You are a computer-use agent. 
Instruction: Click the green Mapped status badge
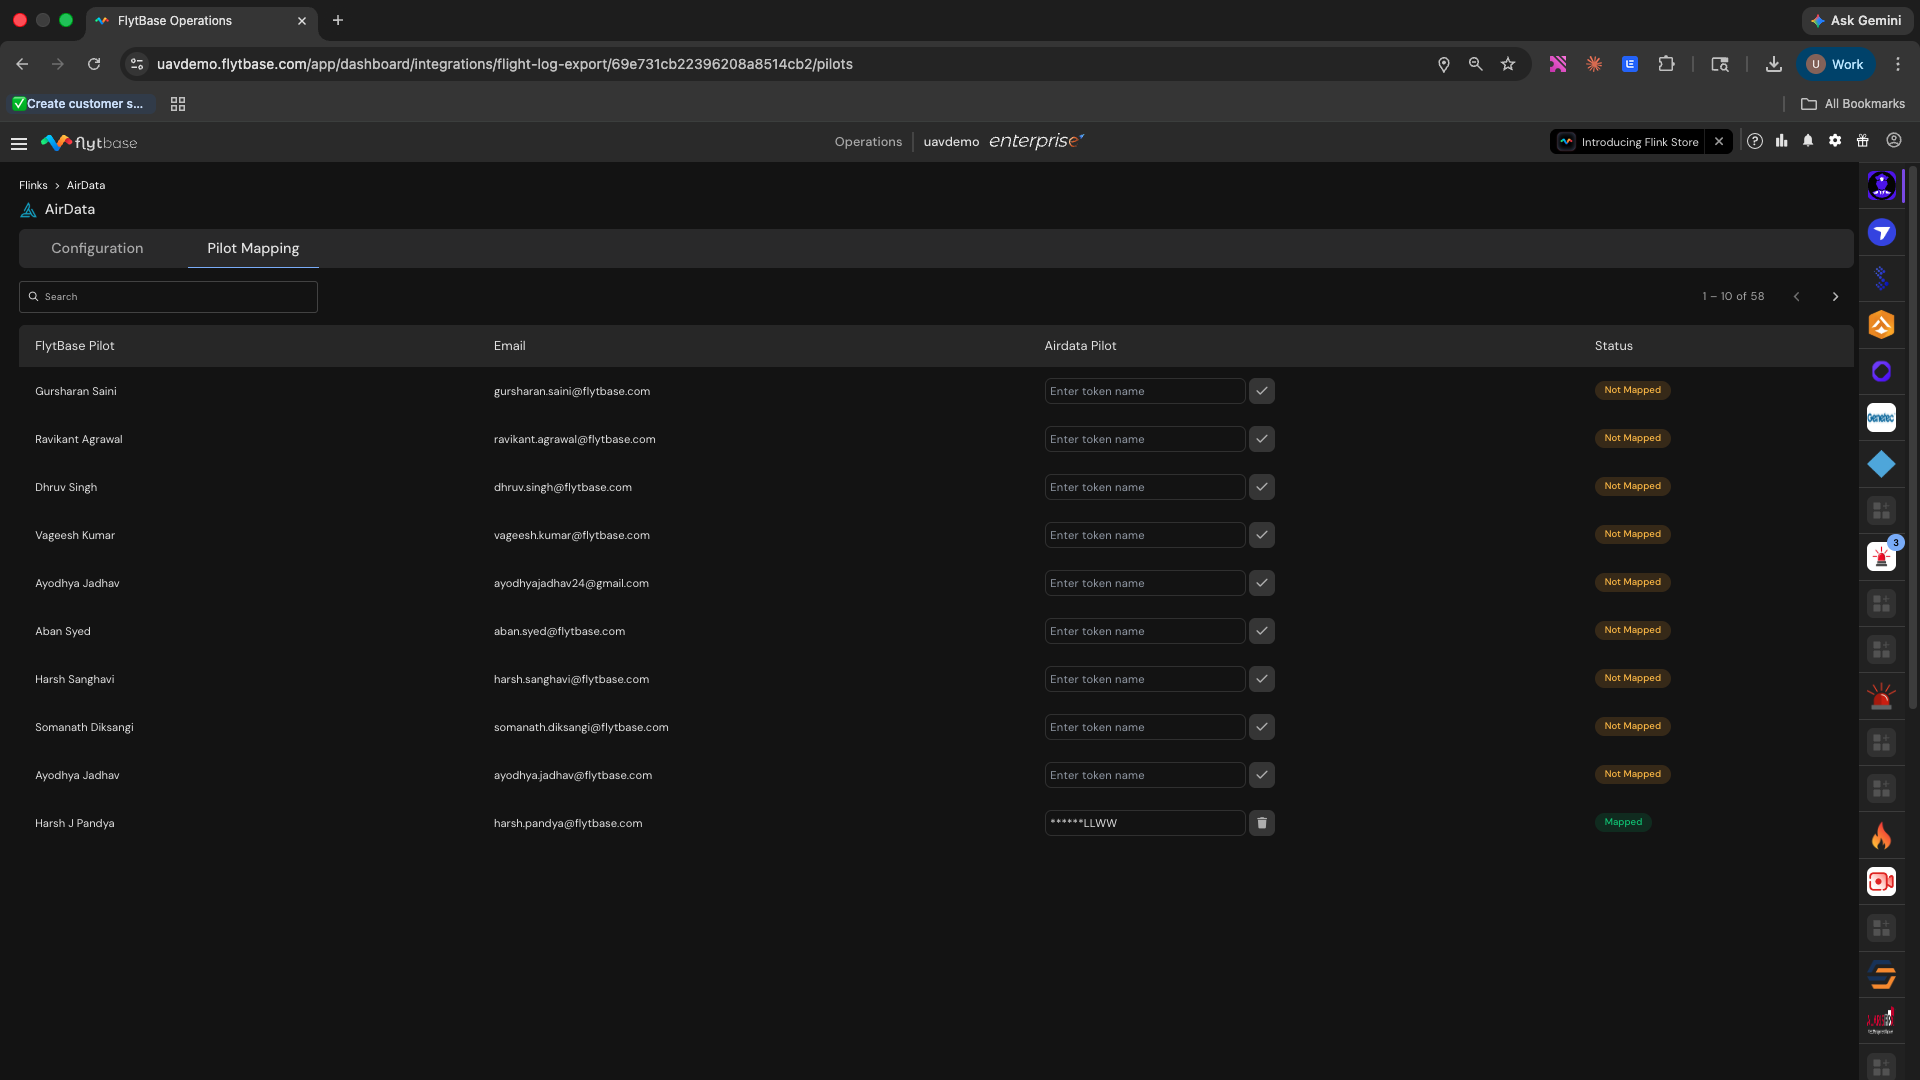coord(1623,822)
